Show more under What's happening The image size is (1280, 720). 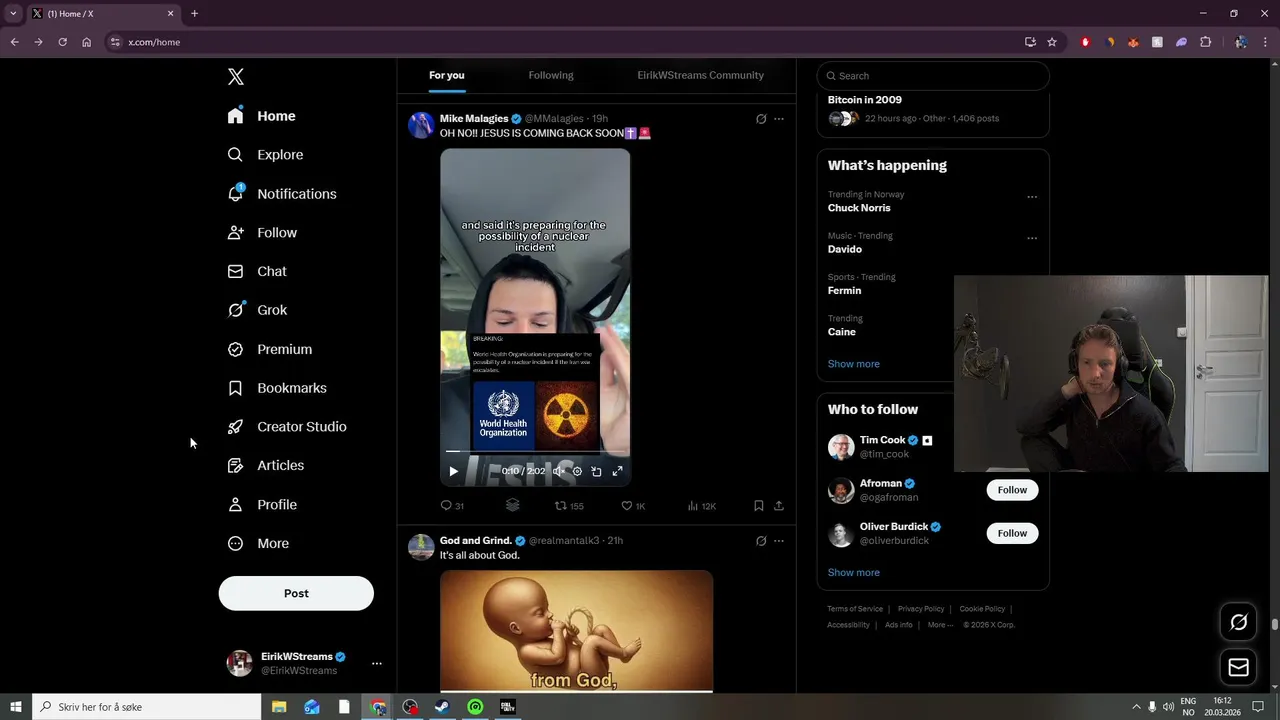[x=854, y=364]
